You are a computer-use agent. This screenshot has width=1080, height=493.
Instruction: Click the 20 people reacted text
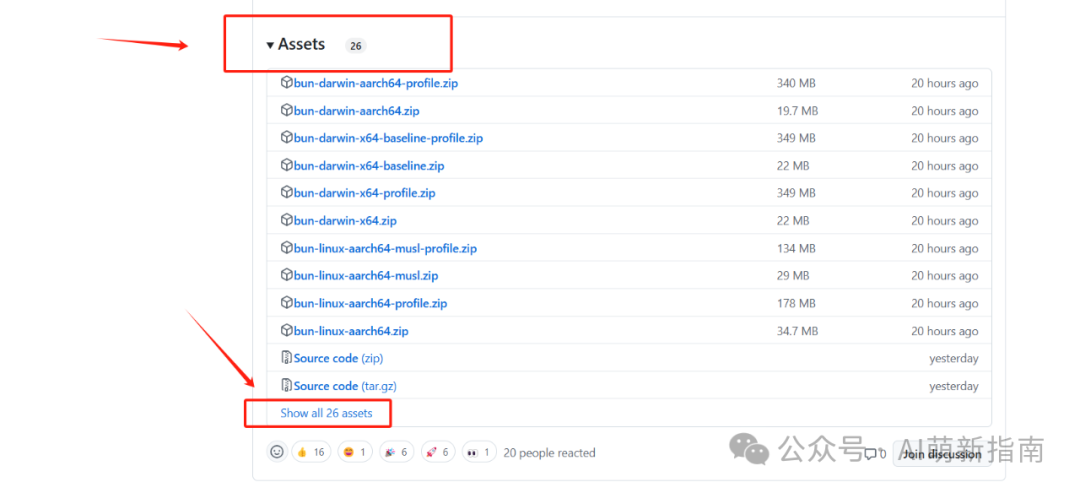(549, 453)
